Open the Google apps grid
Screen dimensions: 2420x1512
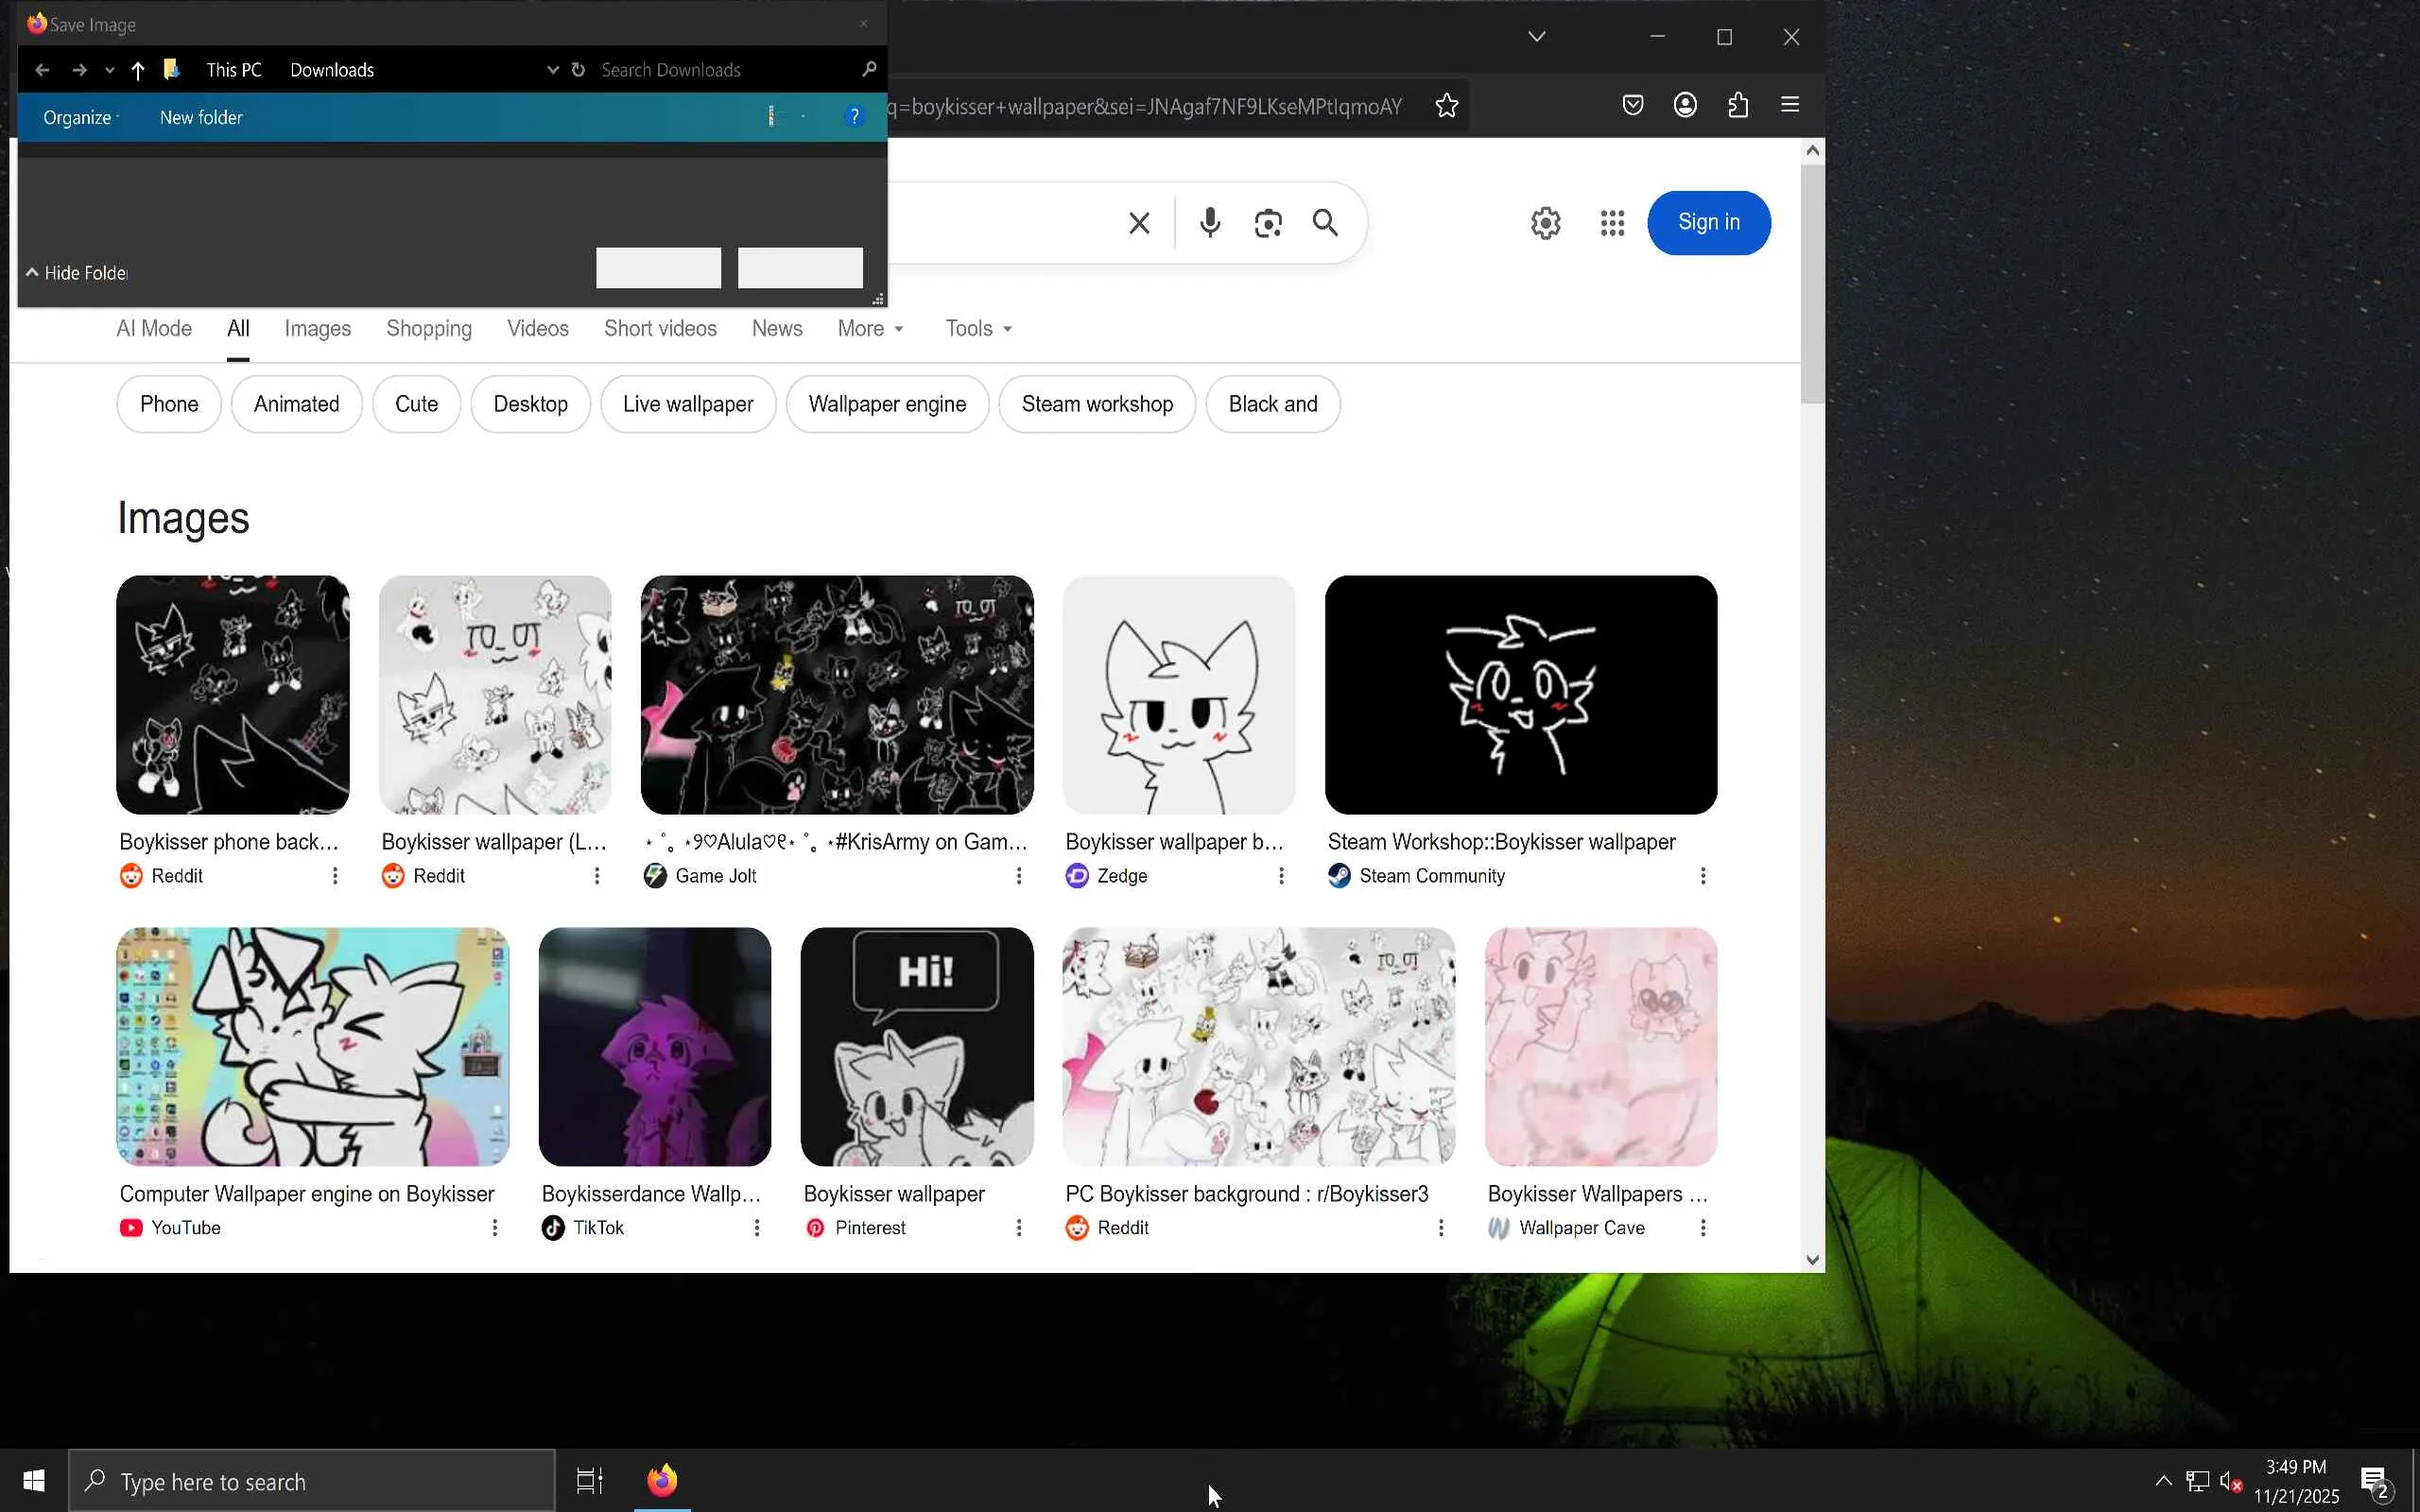(x=1611, y=222)
